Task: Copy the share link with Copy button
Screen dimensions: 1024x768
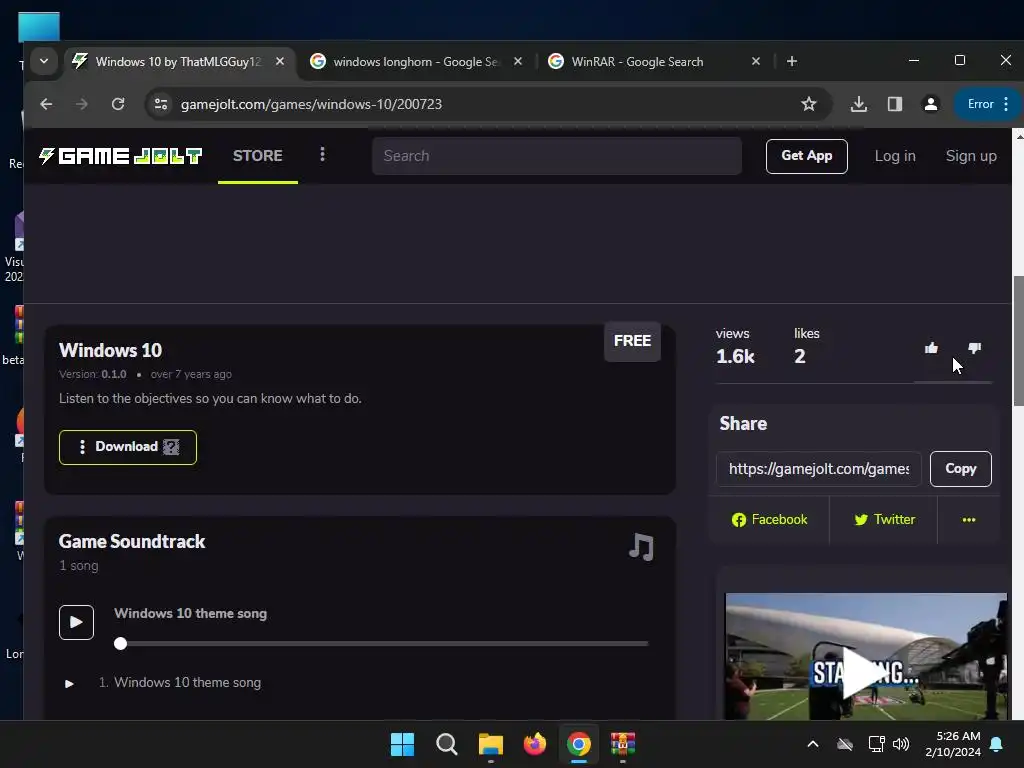Action: 960,469
